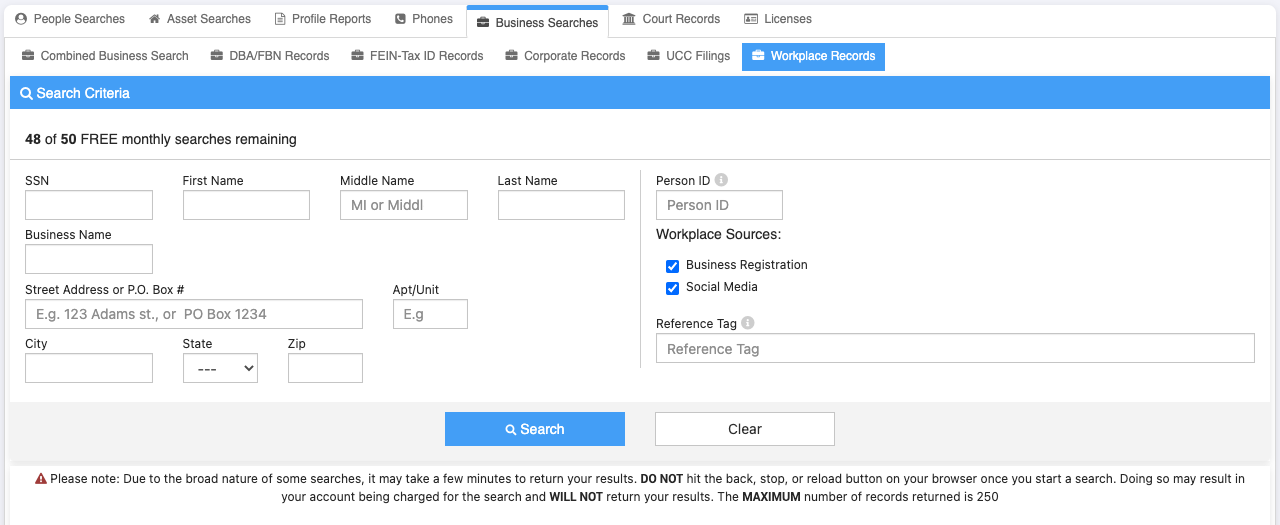Click the Person ID input field

point(719,205)
